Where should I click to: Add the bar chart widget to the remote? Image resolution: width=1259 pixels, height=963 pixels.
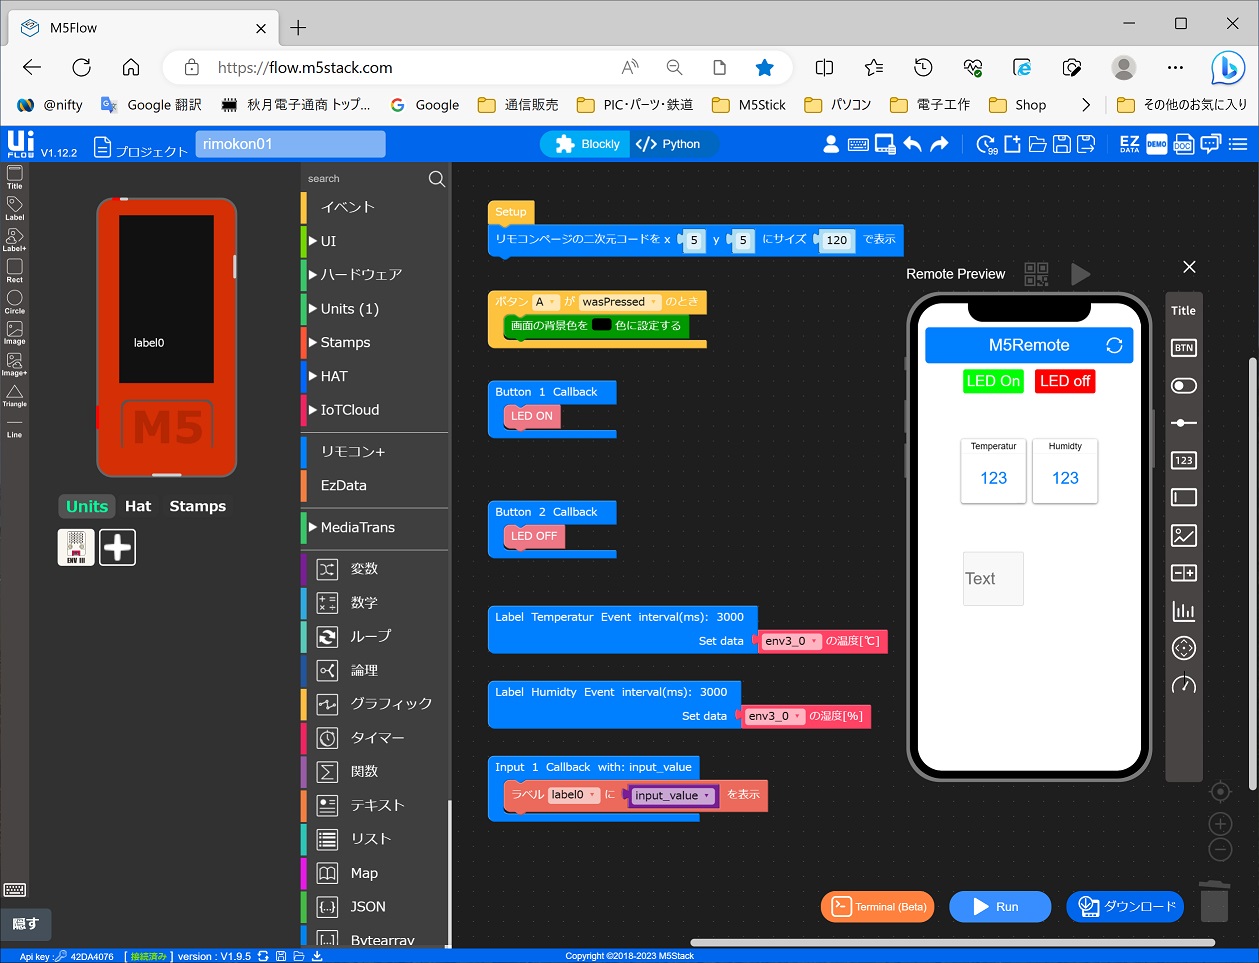pos(1183,611)
